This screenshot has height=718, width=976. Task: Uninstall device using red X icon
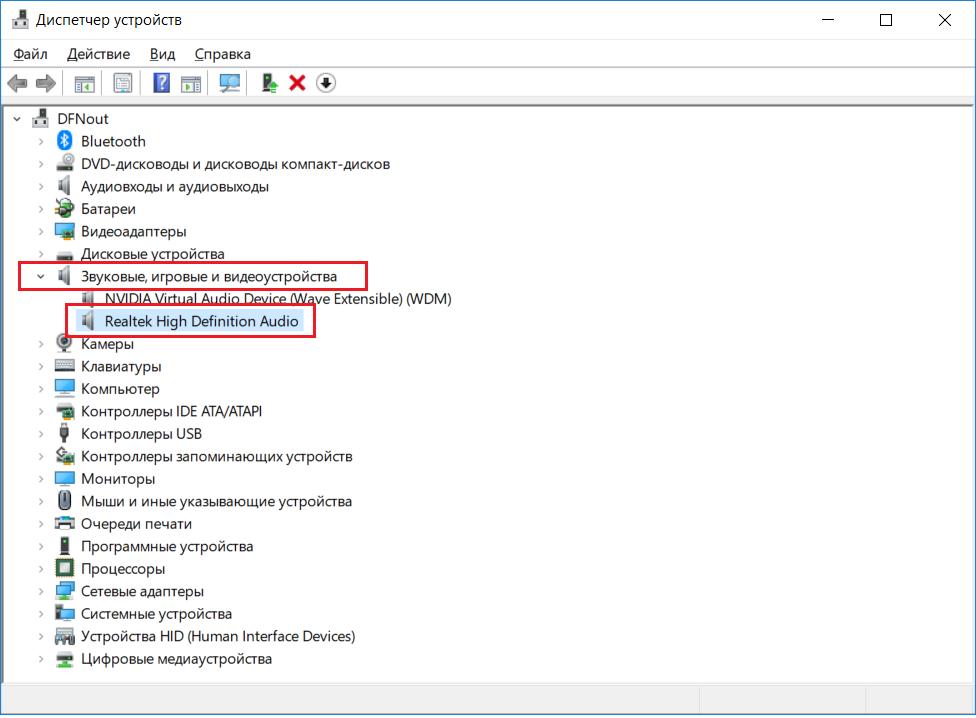pyautogui.click(x=297, y=83)
